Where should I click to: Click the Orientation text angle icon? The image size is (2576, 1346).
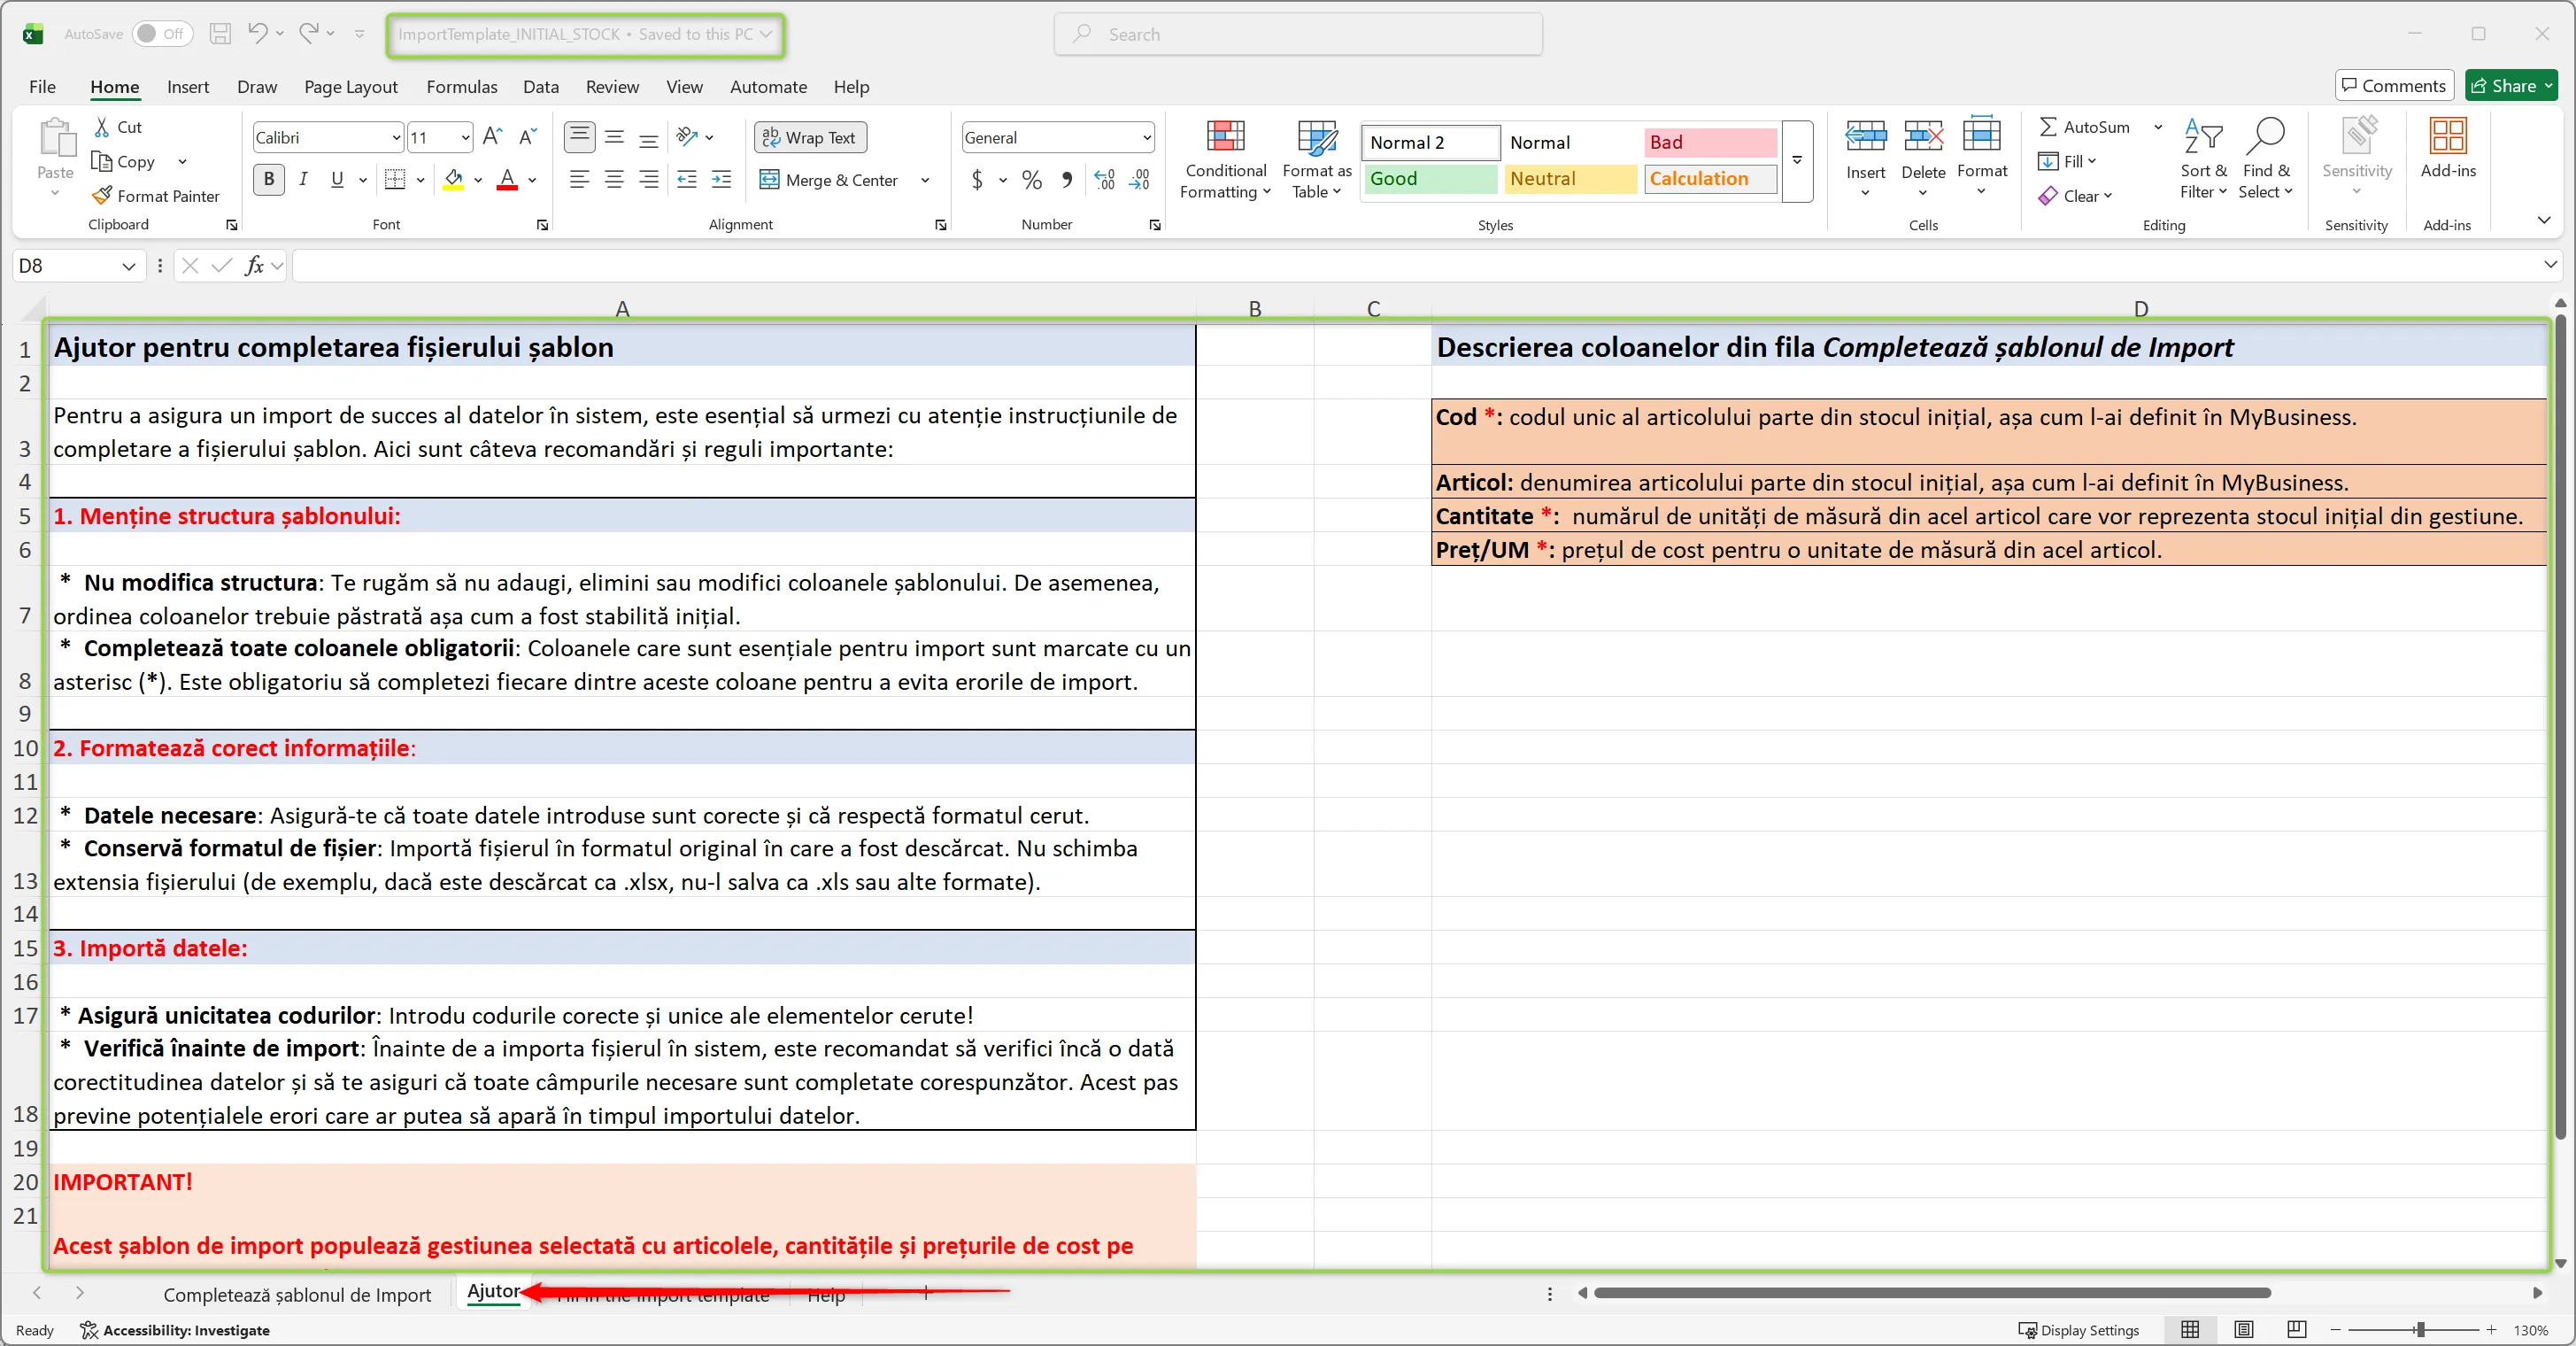click(687, 137)
